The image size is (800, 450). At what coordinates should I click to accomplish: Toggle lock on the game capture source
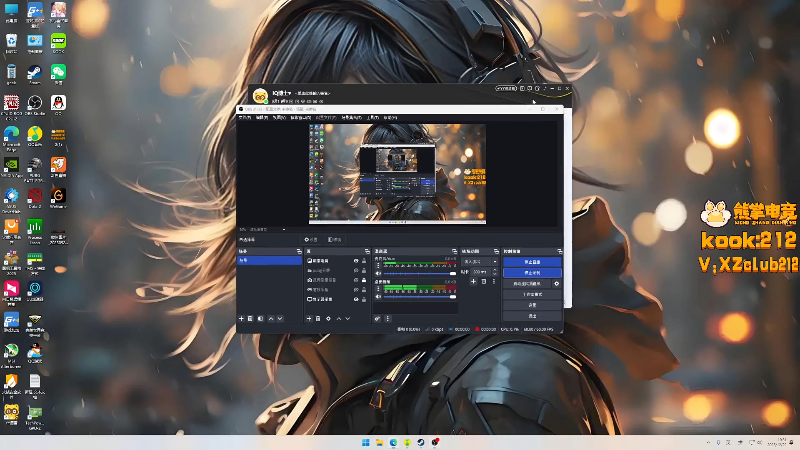click(364, 290)
